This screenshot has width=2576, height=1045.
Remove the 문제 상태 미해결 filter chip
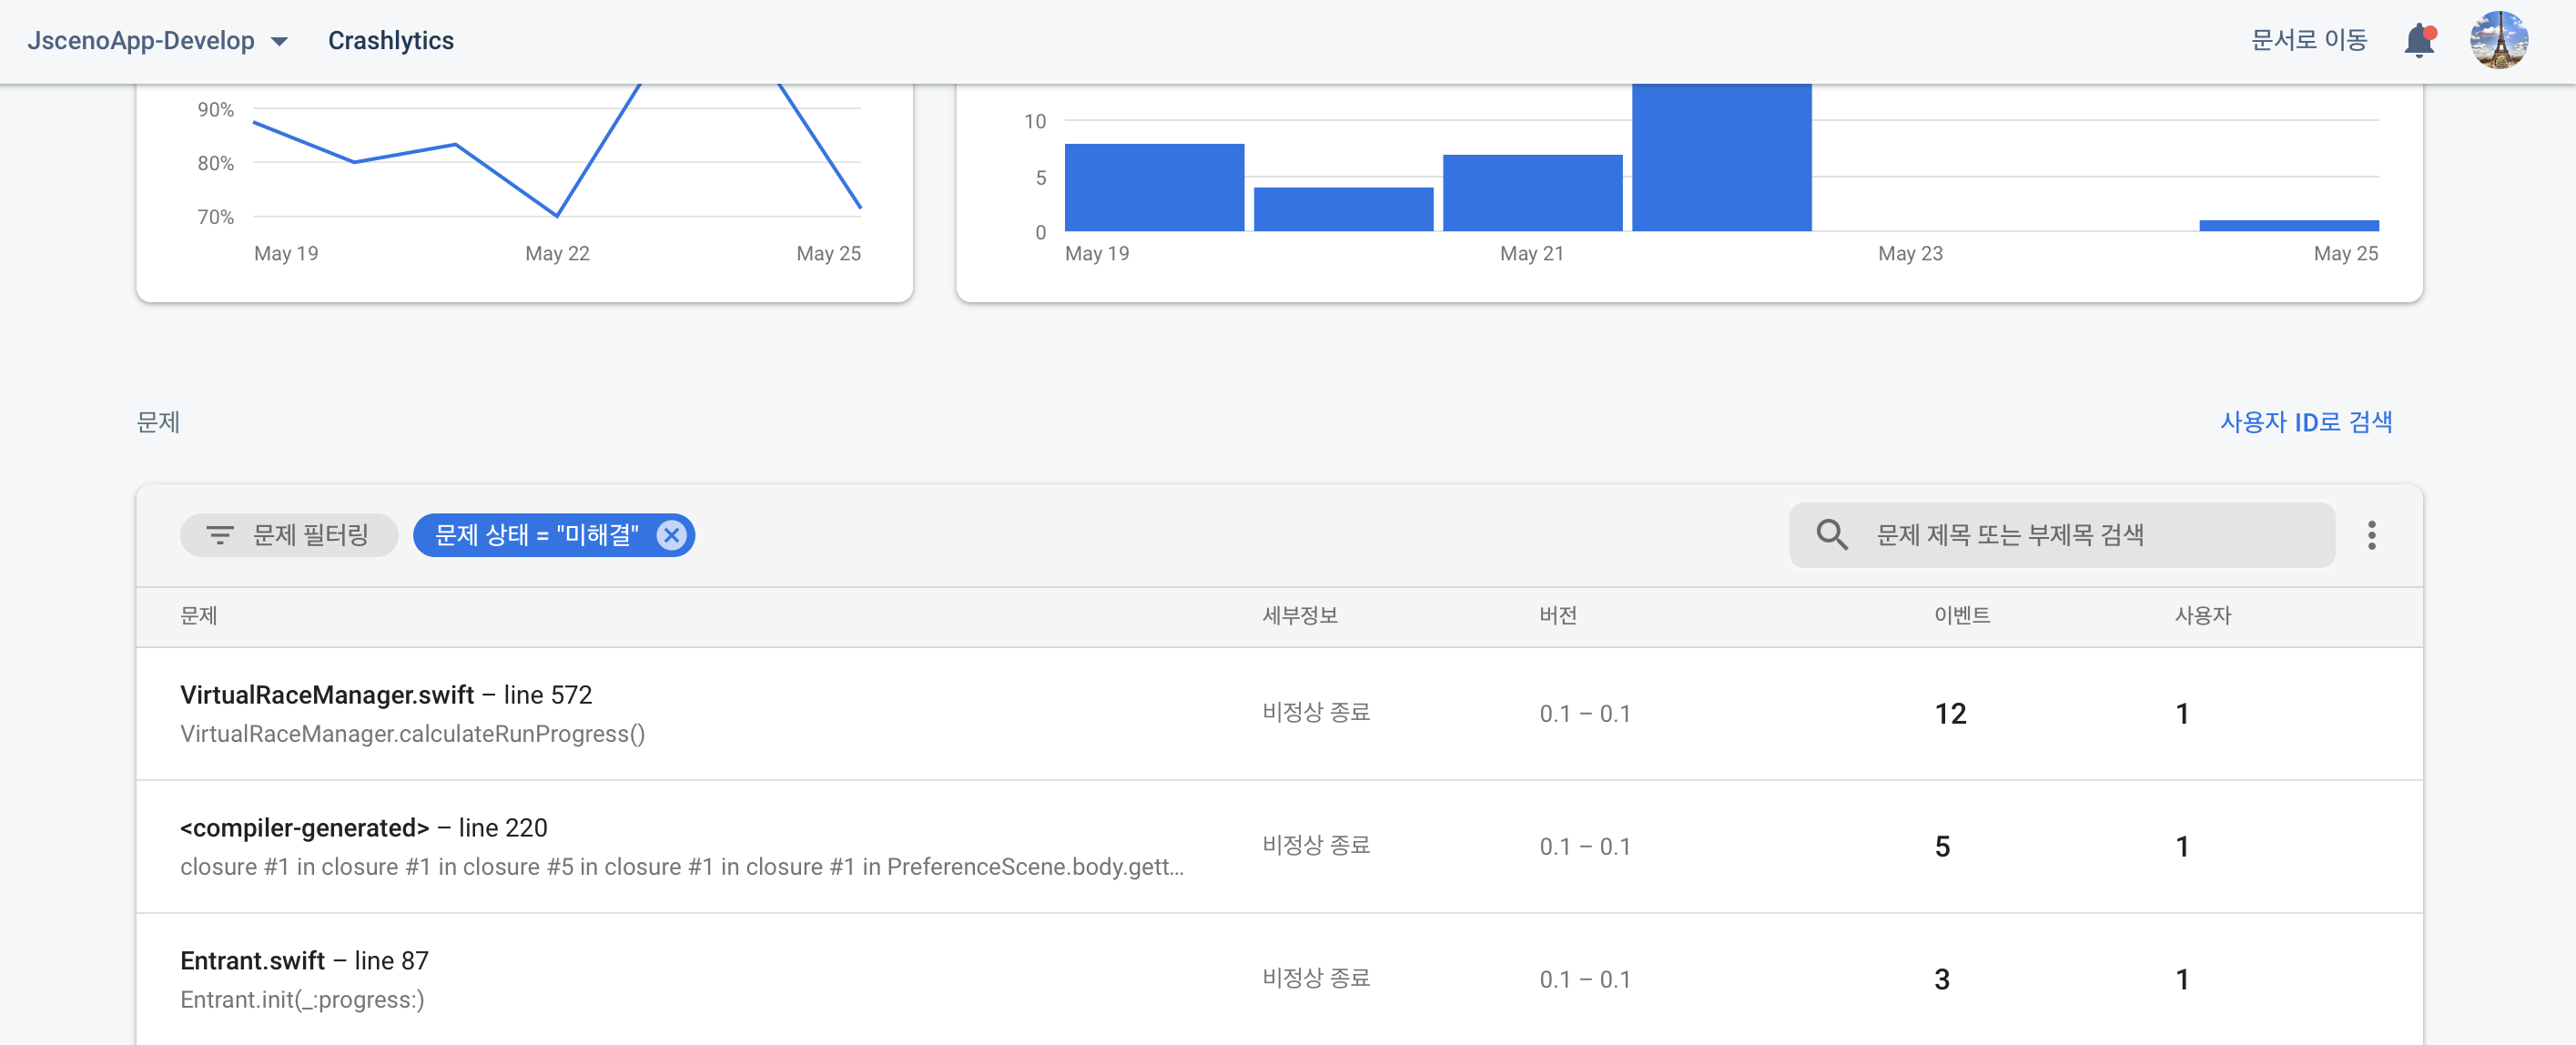(672, 535)
